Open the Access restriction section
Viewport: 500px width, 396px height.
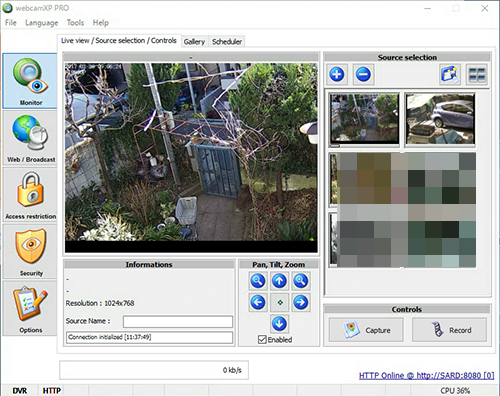pos(30,195)
